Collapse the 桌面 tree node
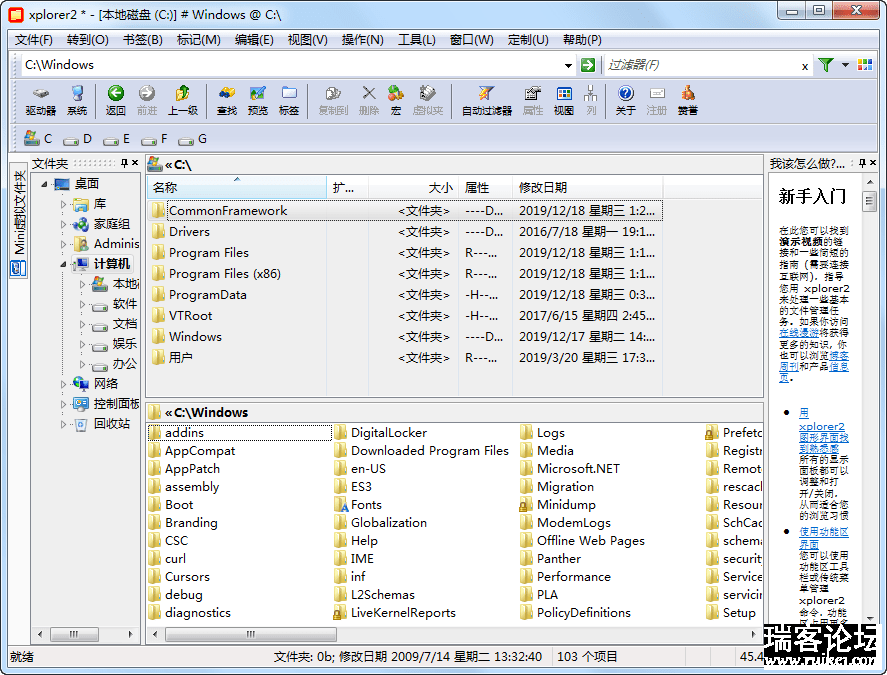887x675 pixels. click(44, 184)
